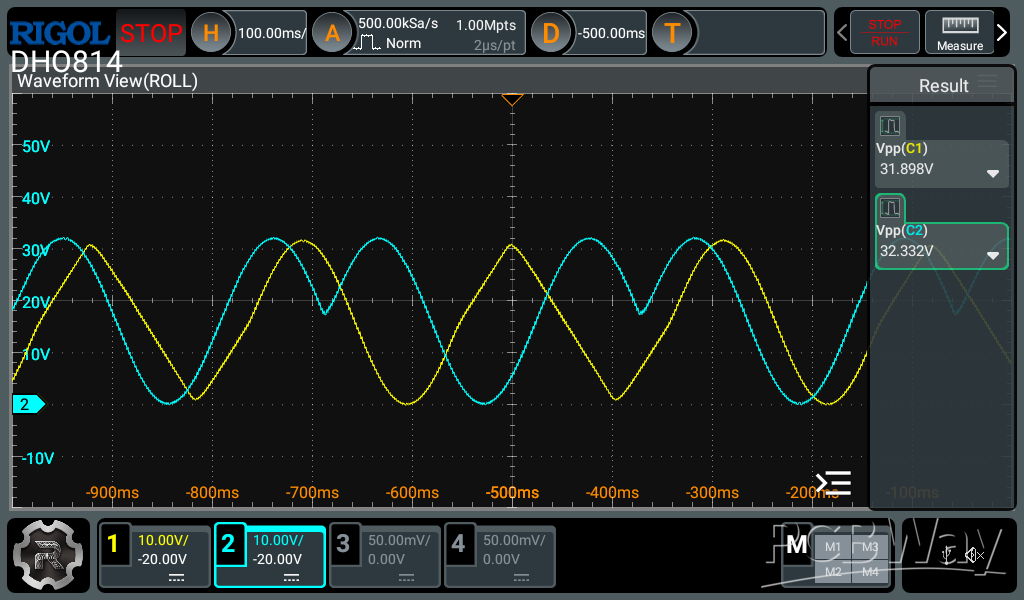The image size is (1024, 600).
Task: Show next quick tools with right chevron
Action: [x=1003, y=32]
